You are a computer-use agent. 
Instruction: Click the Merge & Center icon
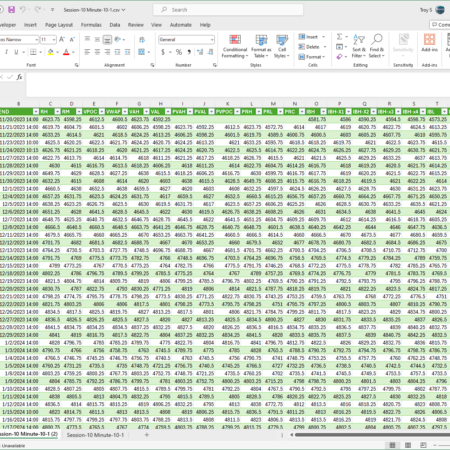pyautogui.click(x=141, y=52)
